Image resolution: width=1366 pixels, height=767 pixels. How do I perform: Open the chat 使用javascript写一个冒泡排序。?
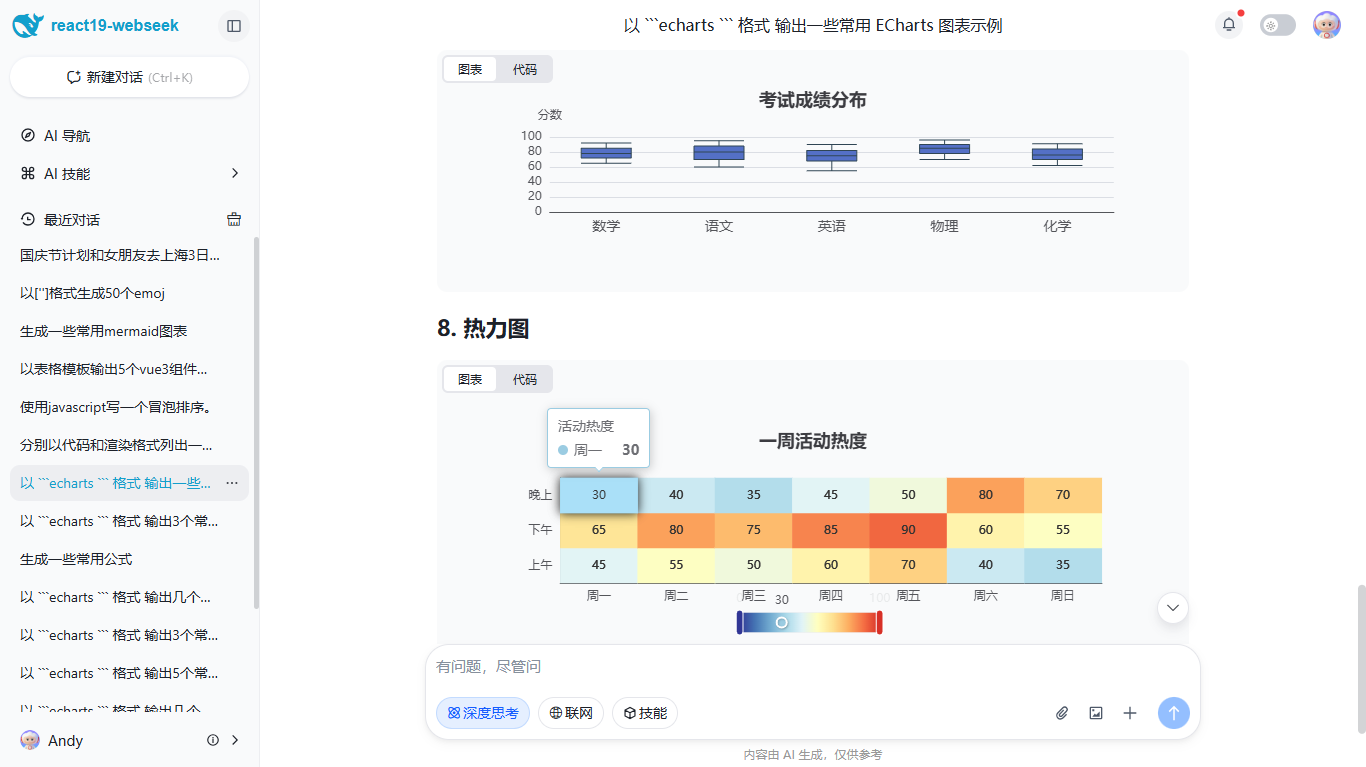[x=130, y=407]
